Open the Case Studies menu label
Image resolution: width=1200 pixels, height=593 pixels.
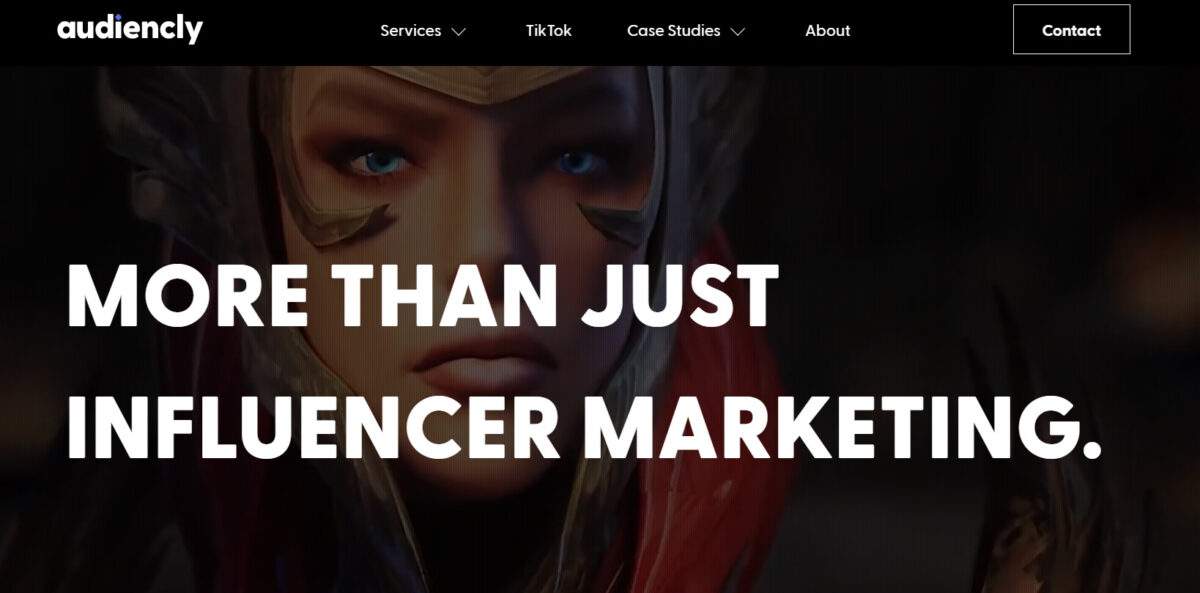(673, 31)
